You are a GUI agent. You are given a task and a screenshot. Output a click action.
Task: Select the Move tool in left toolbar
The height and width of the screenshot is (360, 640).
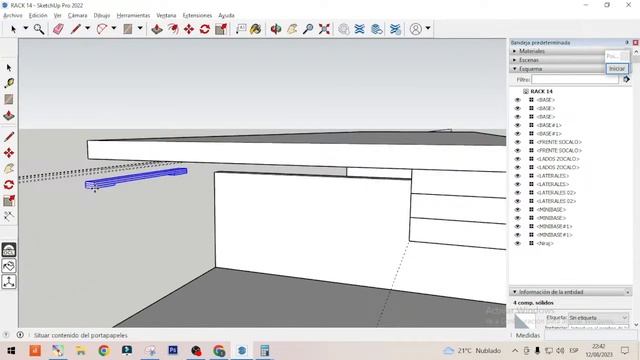click(9, 153)
